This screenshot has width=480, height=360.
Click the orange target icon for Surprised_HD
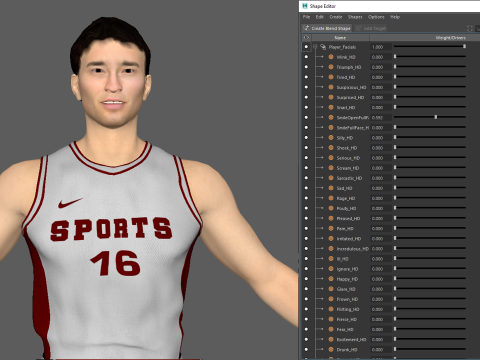[331, 97]
